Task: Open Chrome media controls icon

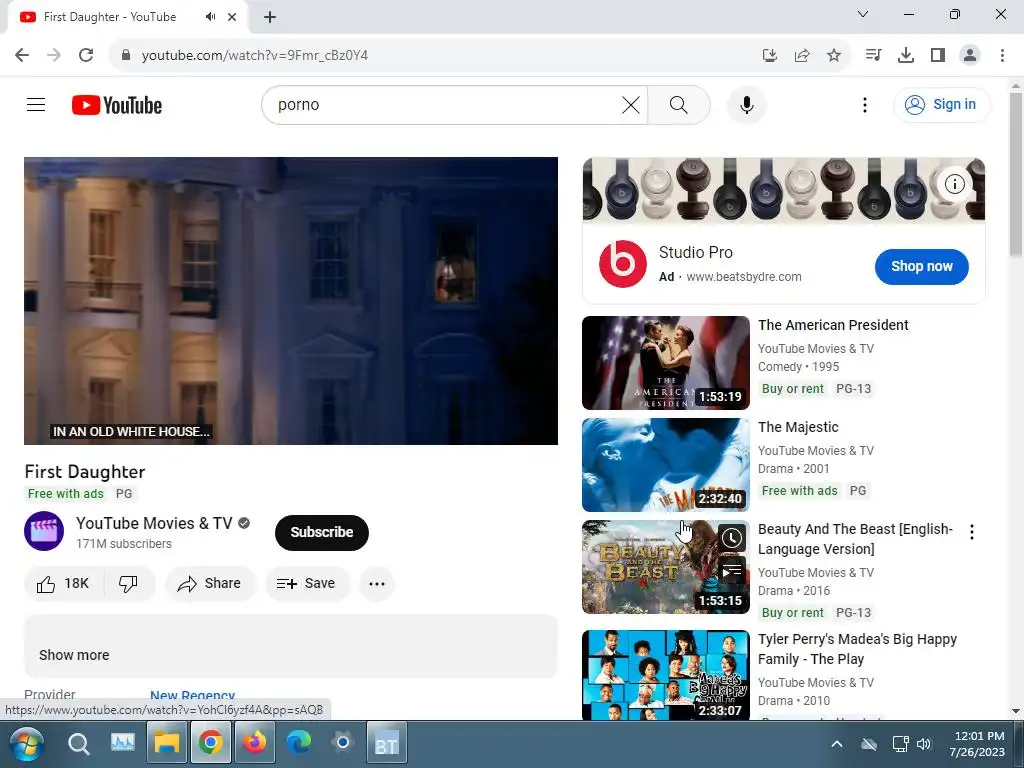Action: (x=873, y=56)
